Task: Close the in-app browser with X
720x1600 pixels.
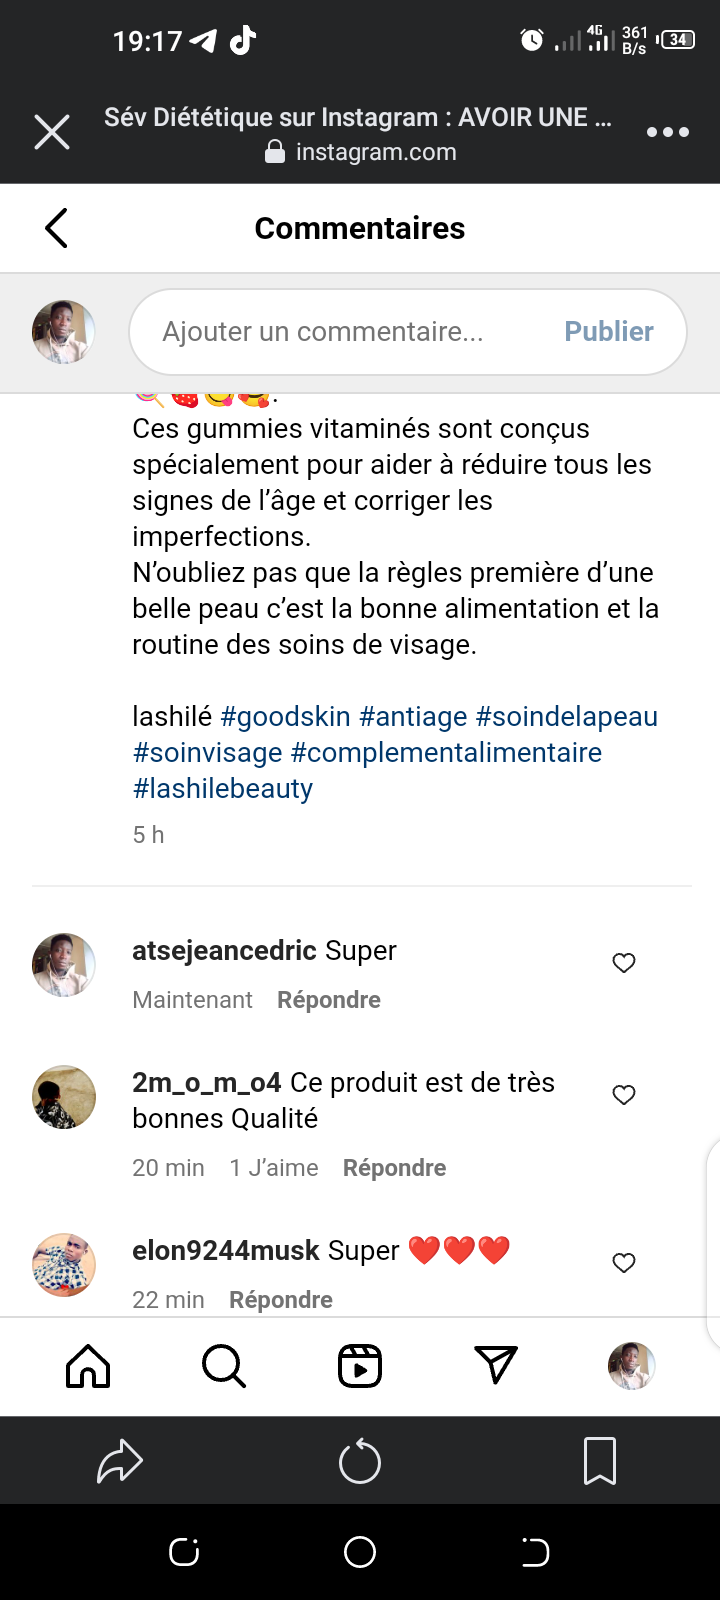Action: pos(52,132)
